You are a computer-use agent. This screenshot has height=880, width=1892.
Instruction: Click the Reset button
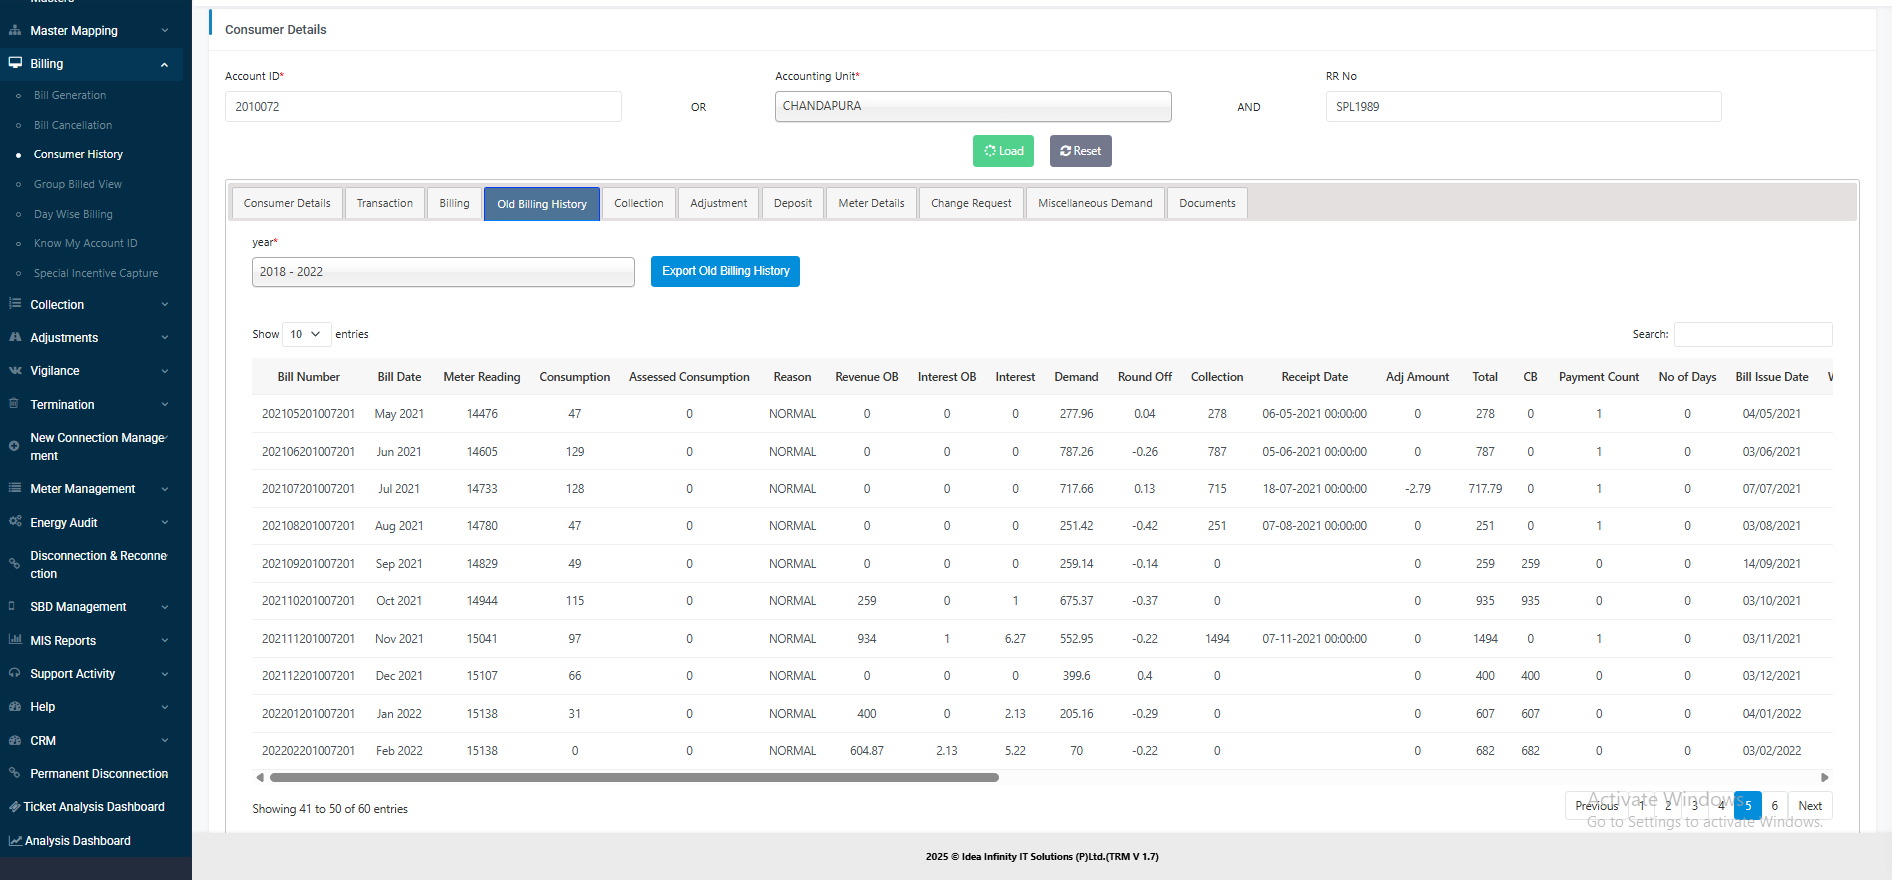pos(1081,151)
